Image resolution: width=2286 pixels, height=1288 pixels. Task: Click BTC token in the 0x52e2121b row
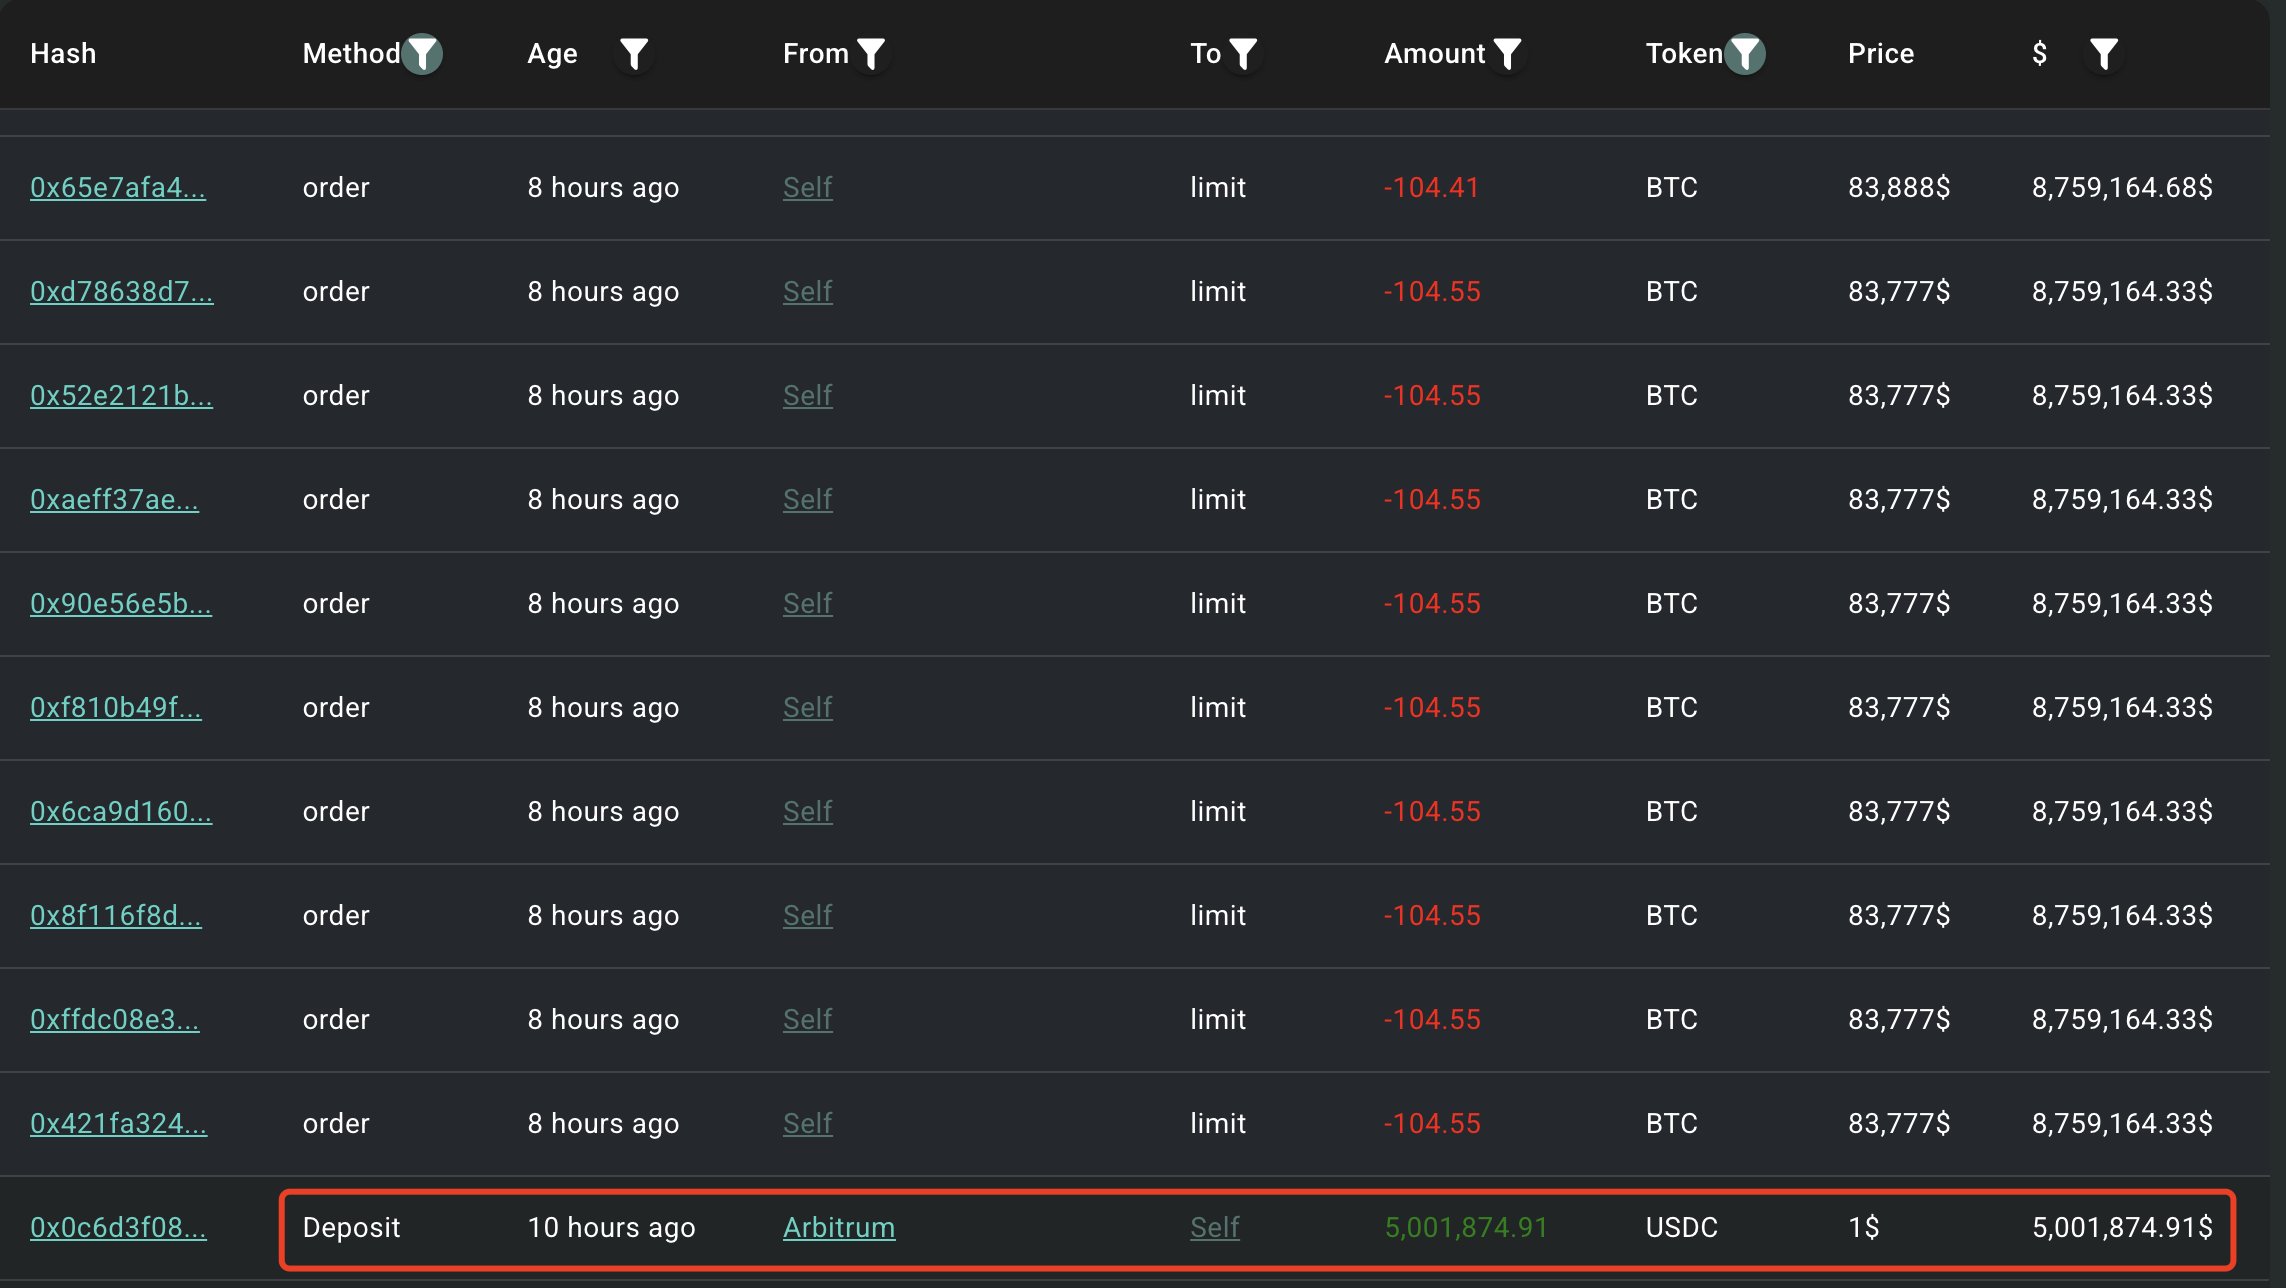(x=1672, y=396)
